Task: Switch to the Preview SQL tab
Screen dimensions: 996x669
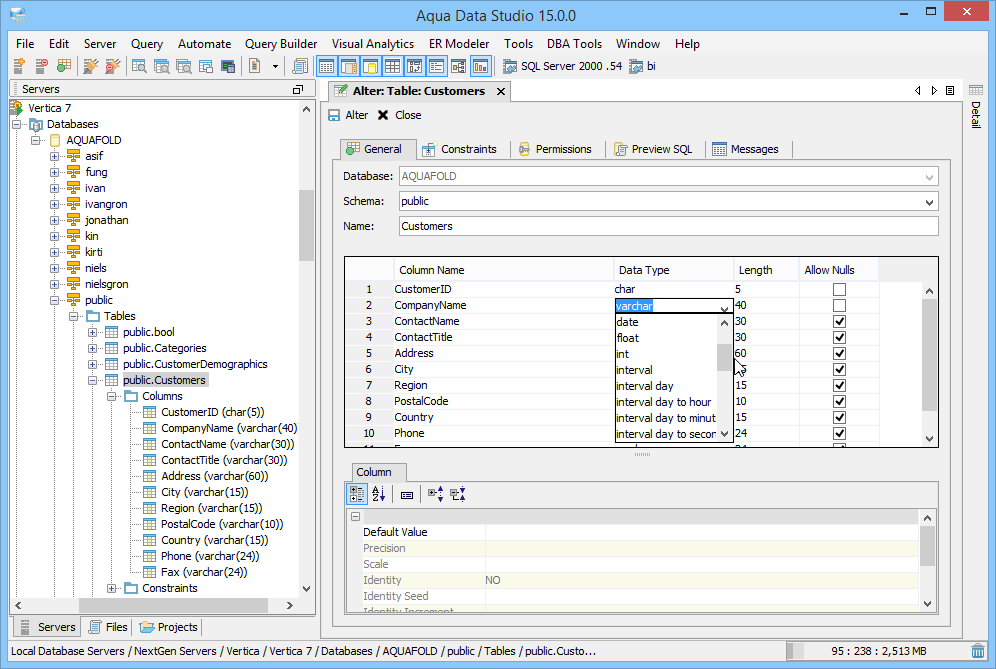Action: [653, 149]
